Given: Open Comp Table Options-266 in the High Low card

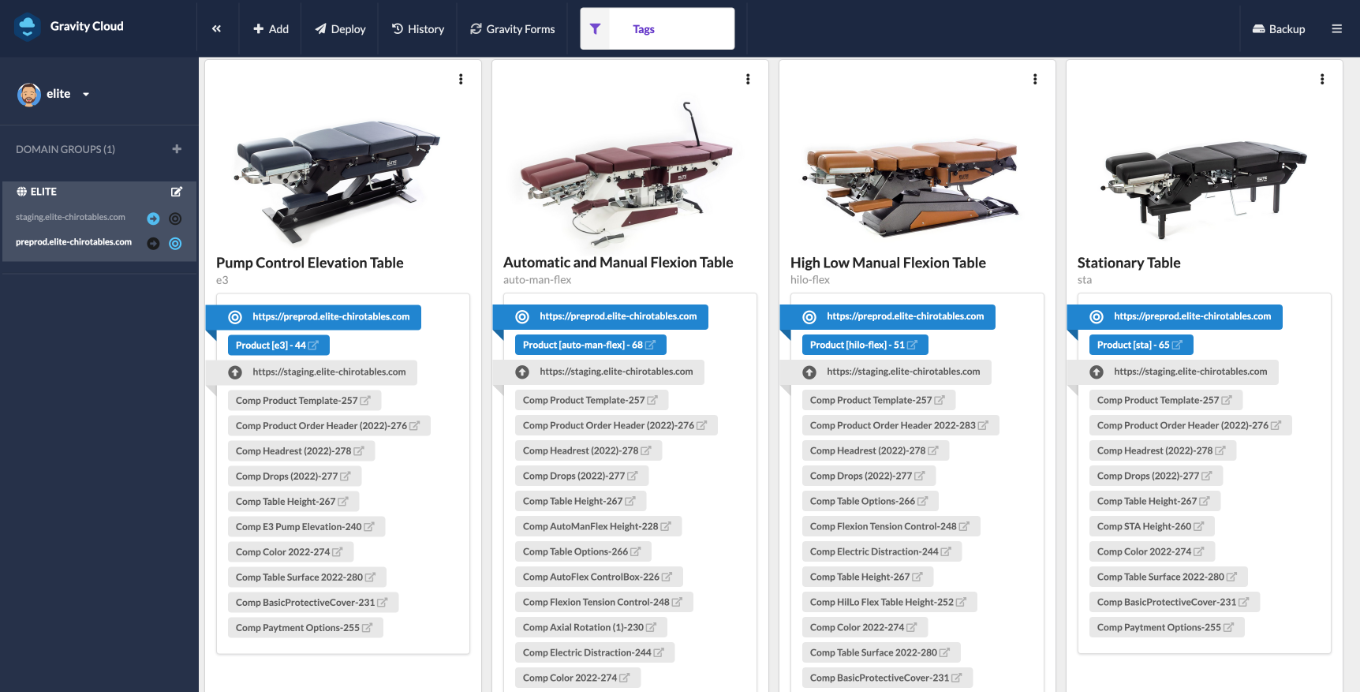Looking at the screenshot, I should [x=871, y=501].
